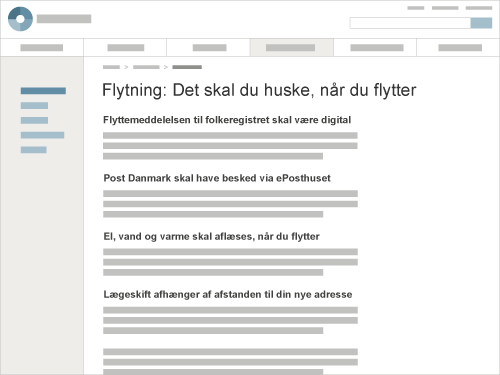Viewport: 500px width, 375px height.
Task: Click the round blue site logo
Action: click(20, 19)
